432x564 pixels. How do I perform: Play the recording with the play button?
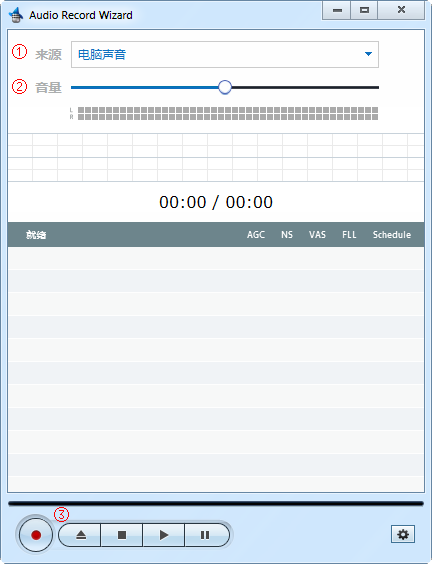[x=164, y=535]
